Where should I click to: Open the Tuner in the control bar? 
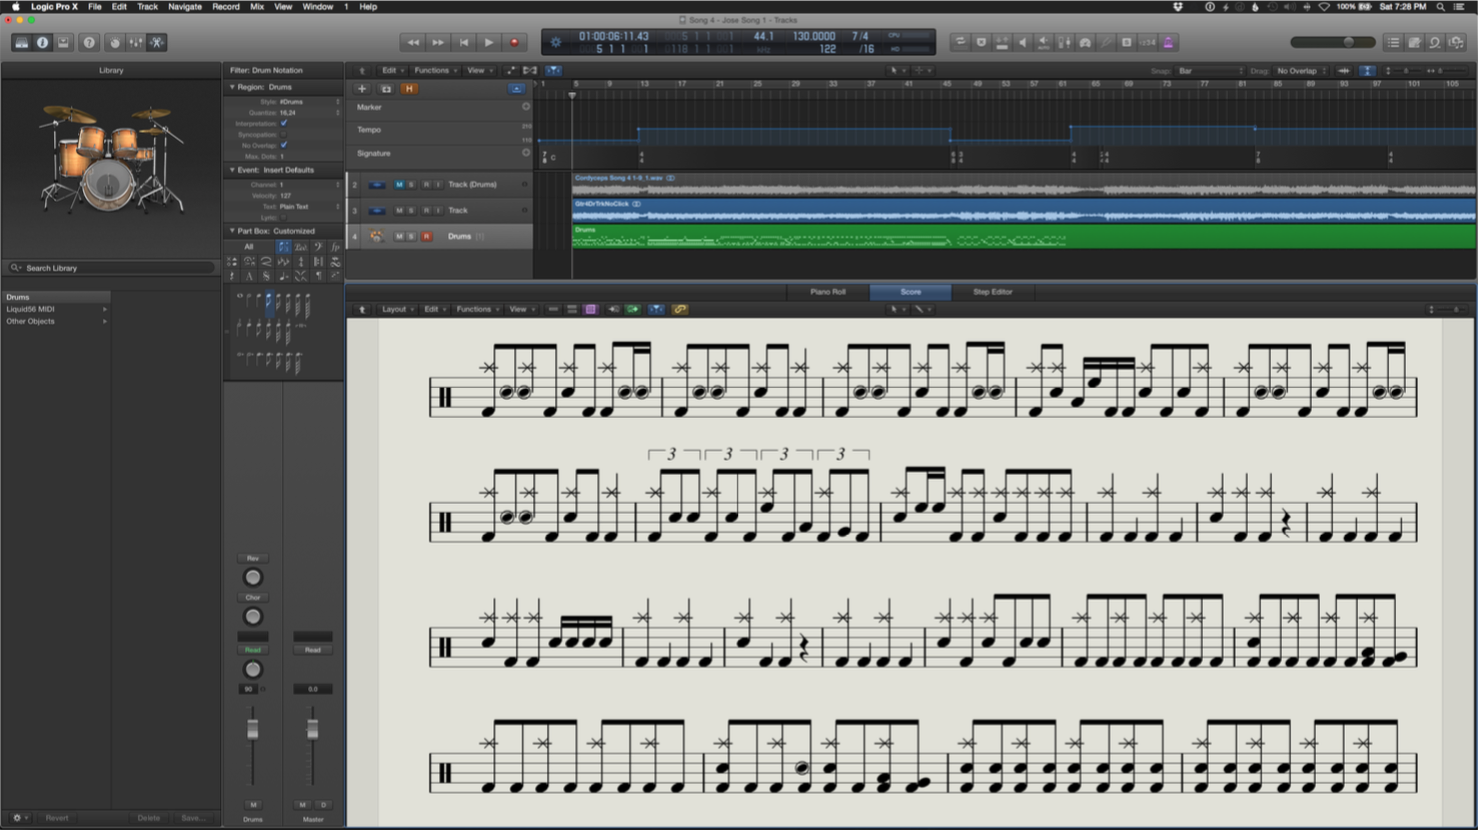coord(1104,42)
